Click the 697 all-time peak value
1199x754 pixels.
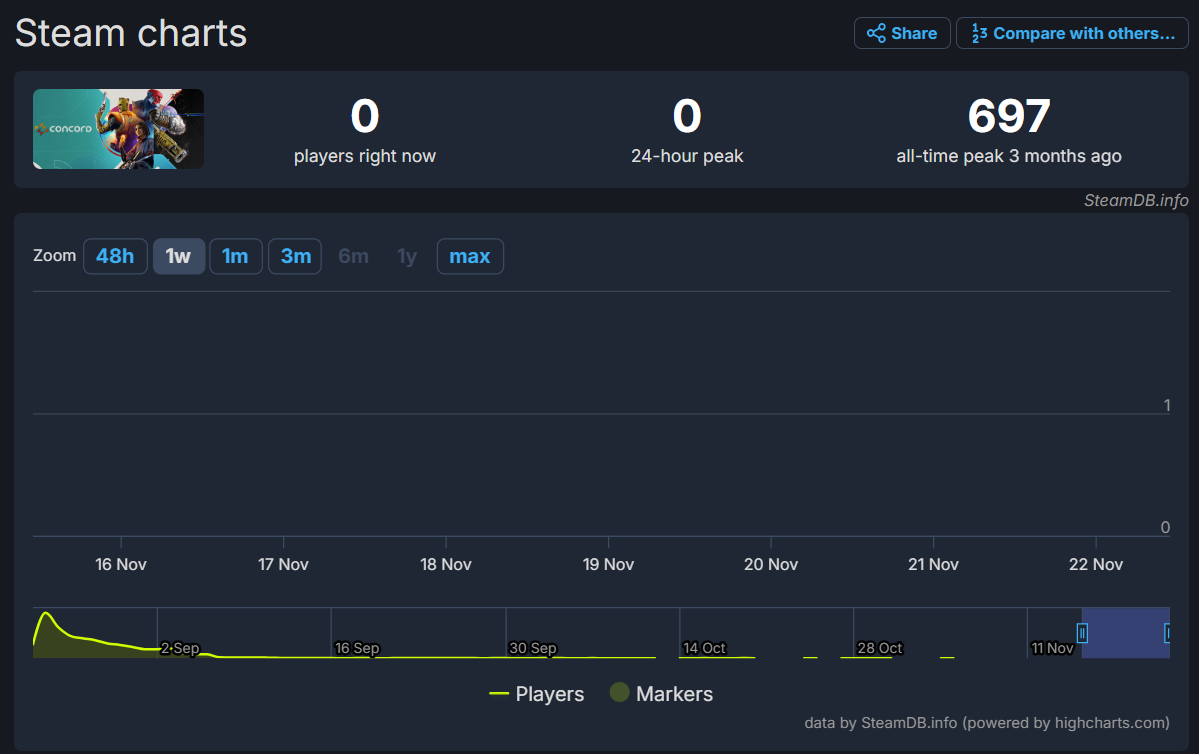1009,116
